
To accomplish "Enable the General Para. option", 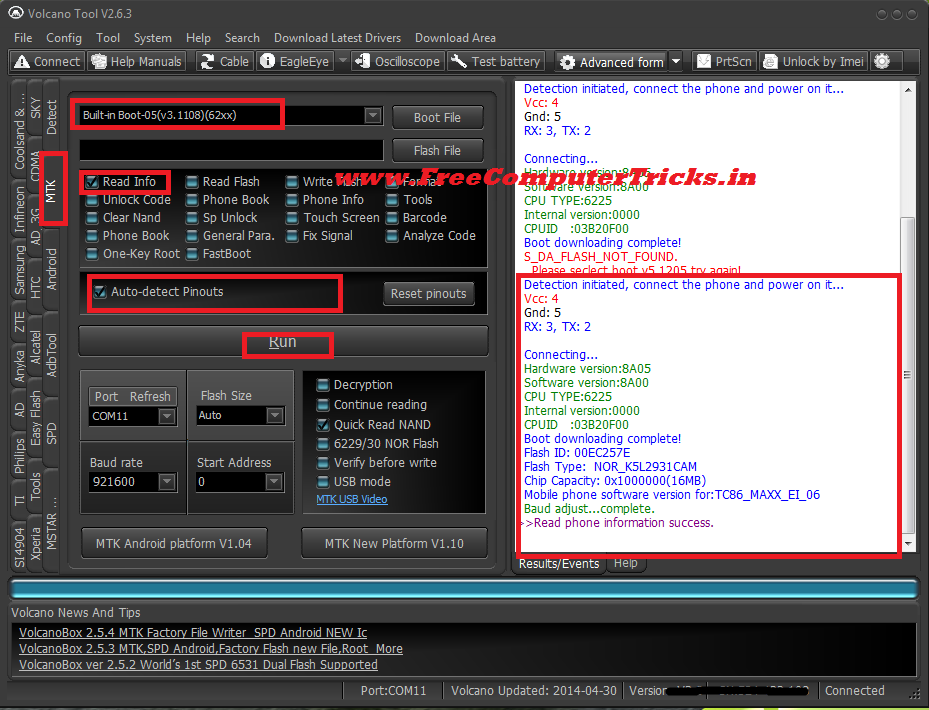I will coord(192,236).
